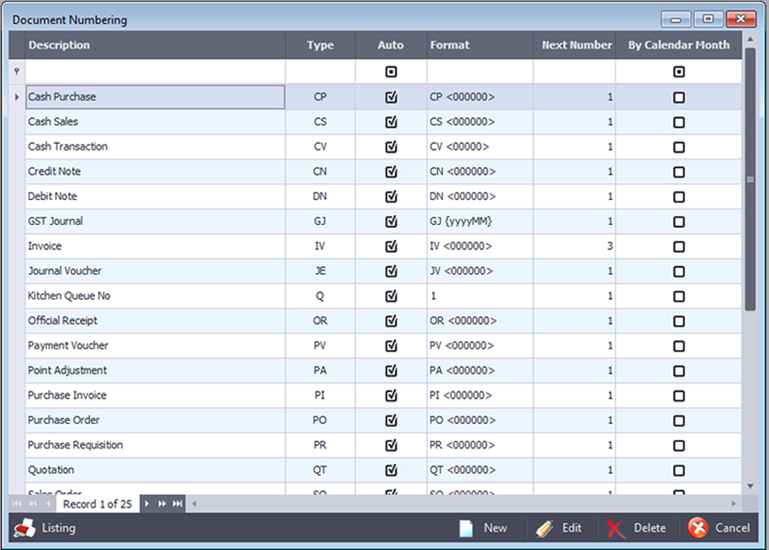Jump to next page of records

[x=162, y=504]
